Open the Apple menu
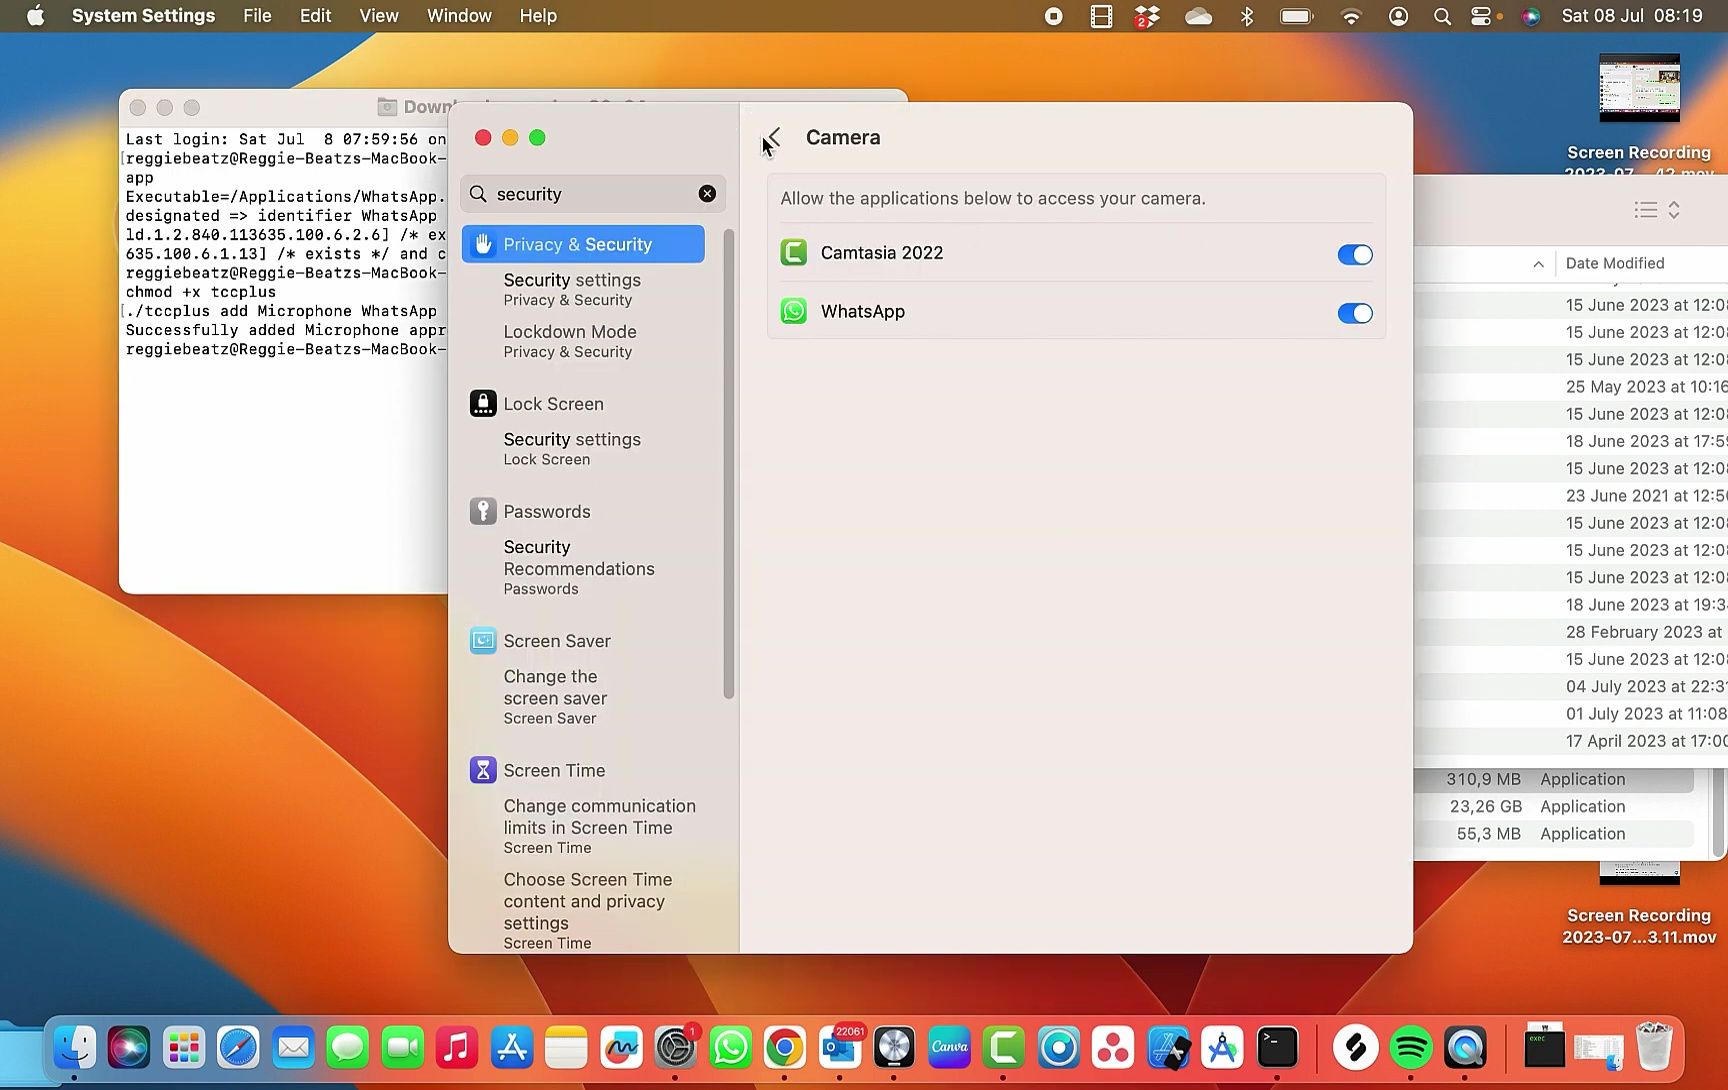Image resolution: width=1728 pixels, height=1090 pixels. click(x=35, y=16)
